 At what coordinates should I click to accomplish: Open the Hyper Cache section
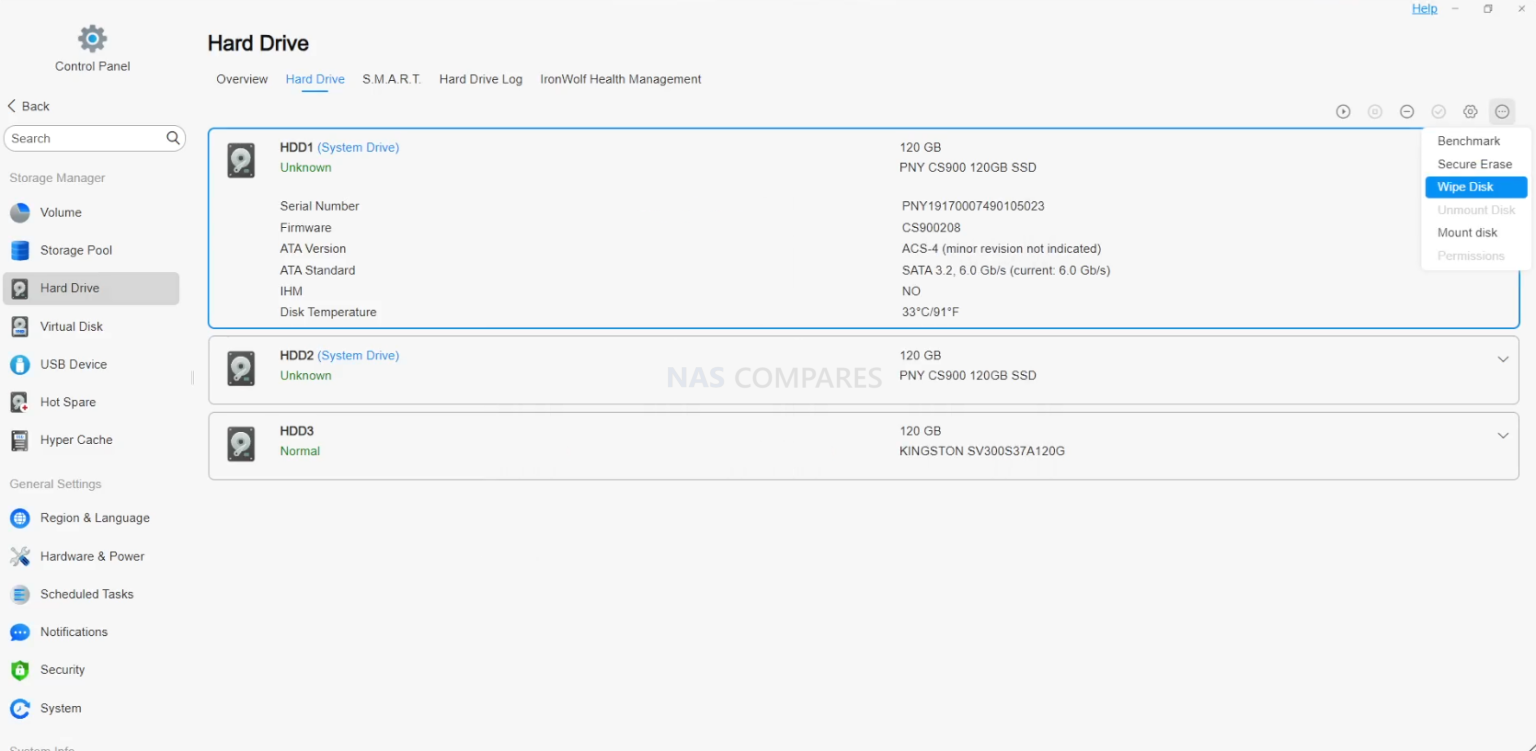21,440
